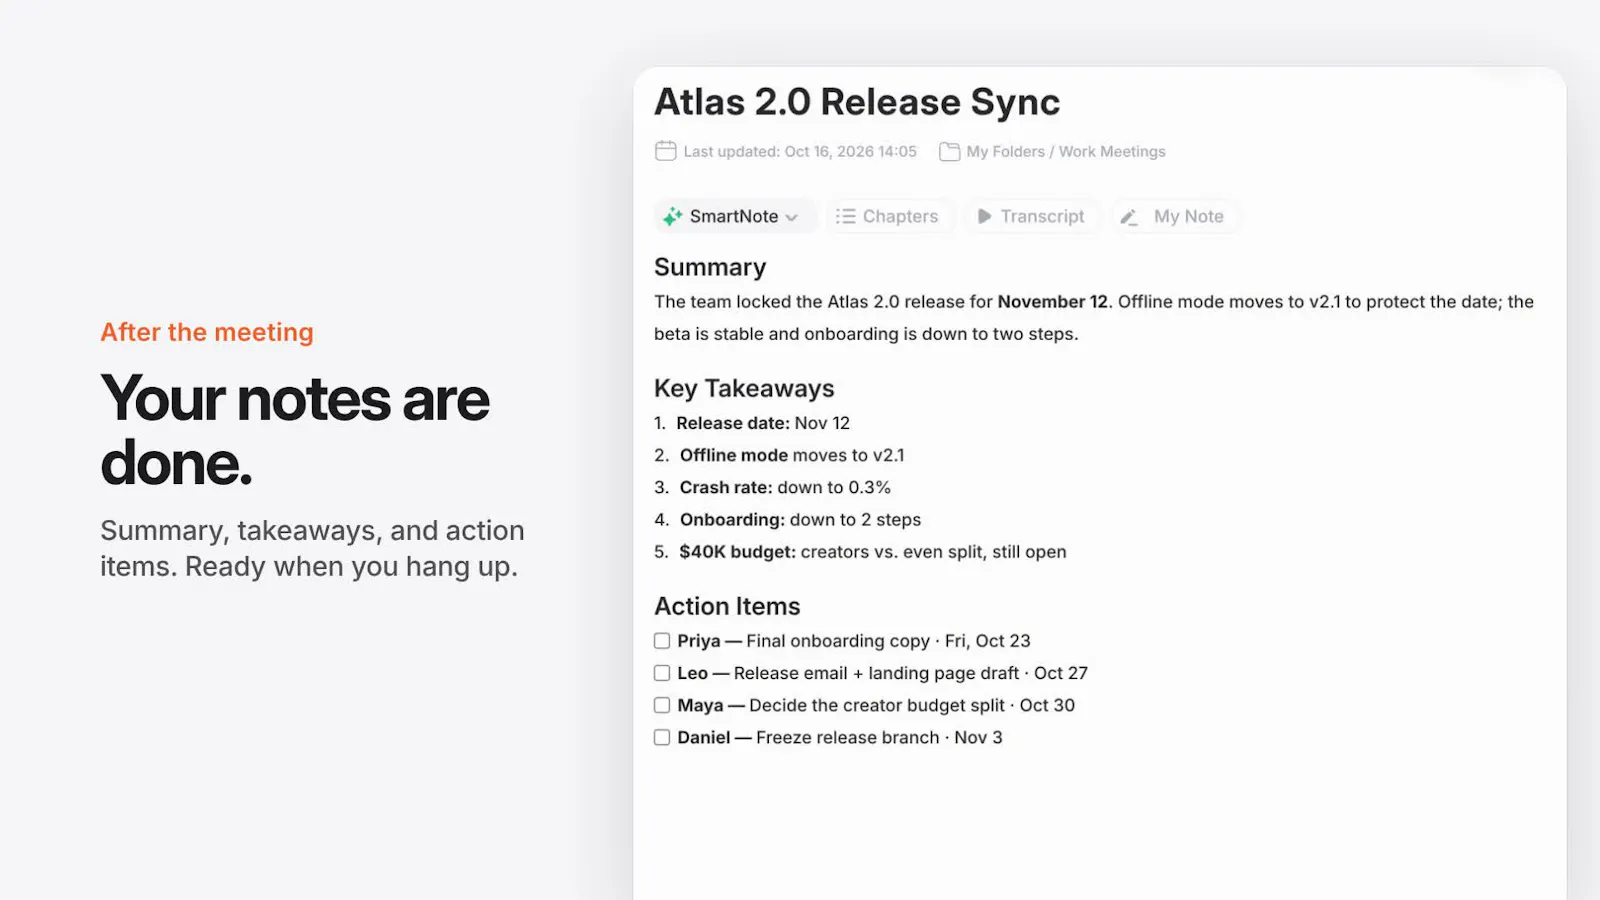This screenshot has width=1600, height=900.
Task: Select takeaway 'Crash rate: down to 0.3%'
Action: [772, 487]
